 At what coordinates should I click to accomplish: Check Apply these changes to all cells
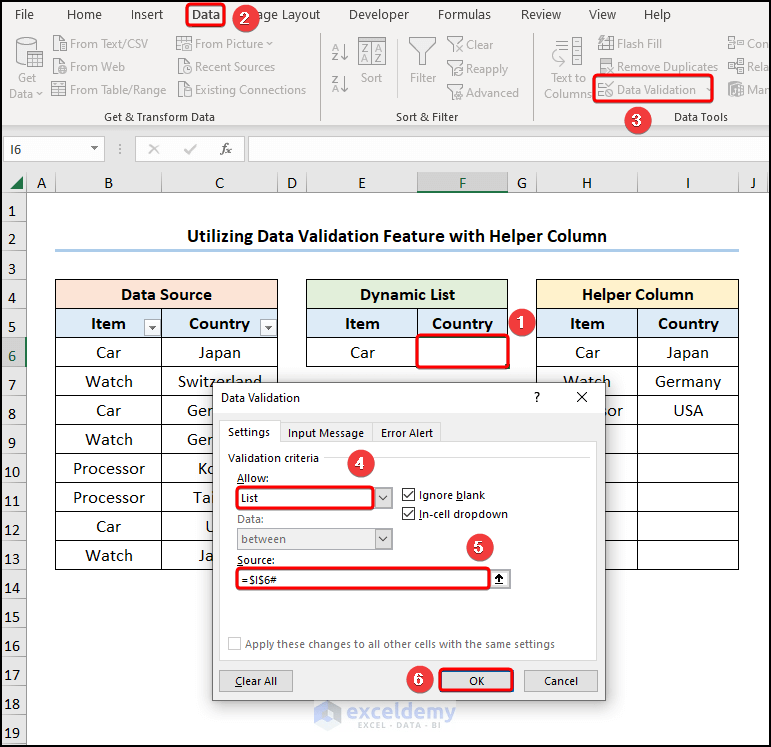(235, 644)
